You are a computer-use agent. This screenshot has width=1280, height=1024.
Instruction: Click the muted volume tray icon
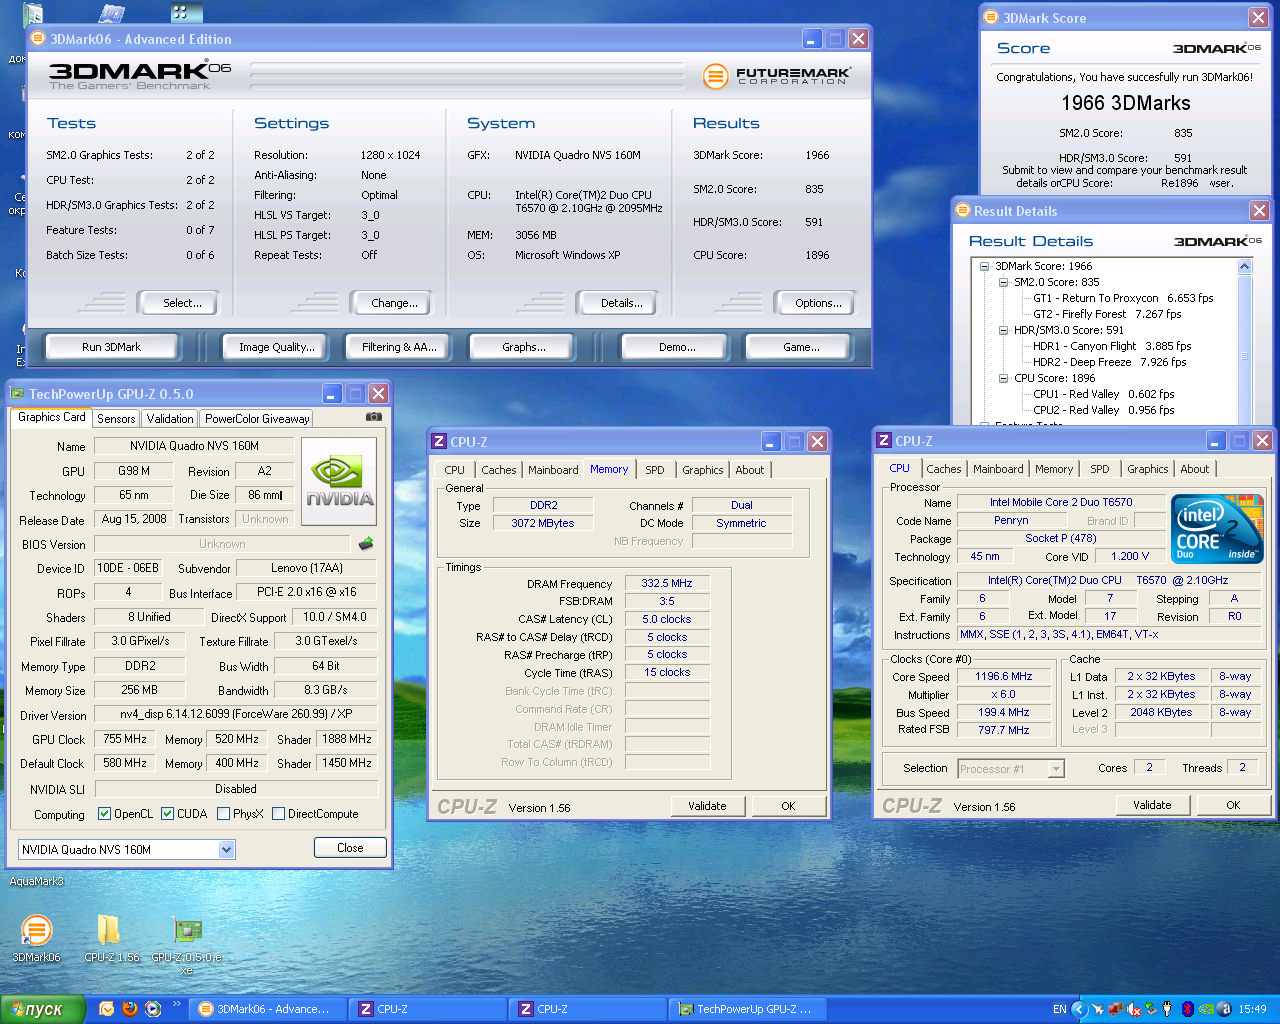pos(1134,1009)
